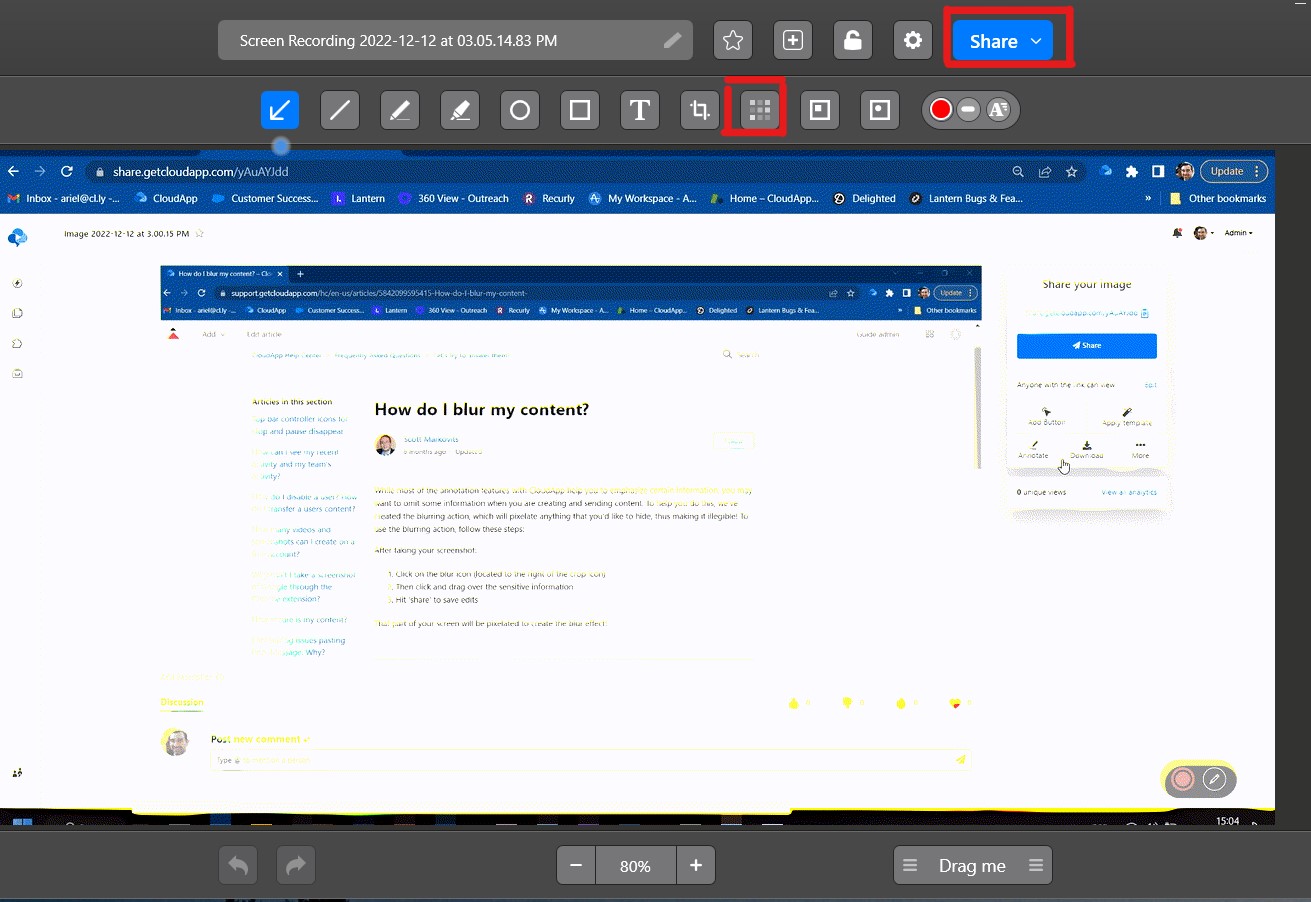Click the browser Update button
The image size is (1311, 902).
1234,171
